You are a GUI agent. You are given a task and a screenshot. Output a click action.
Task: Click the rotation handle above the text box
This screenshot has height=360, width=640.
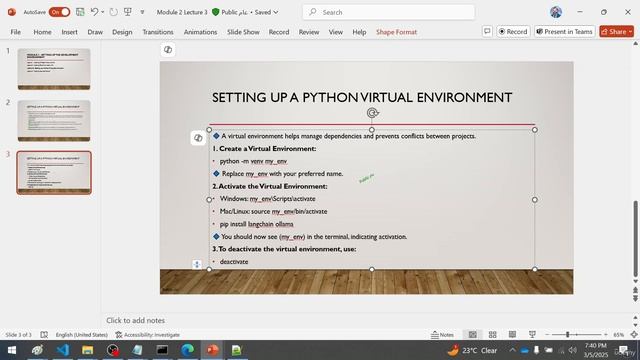point(372,113)
